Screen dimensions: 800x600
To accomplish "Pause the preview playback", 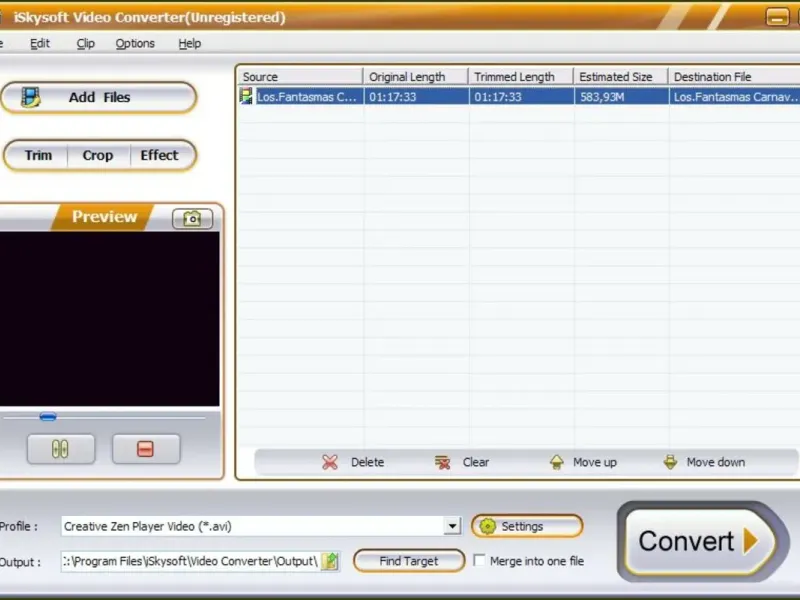I will click(61, 449).
